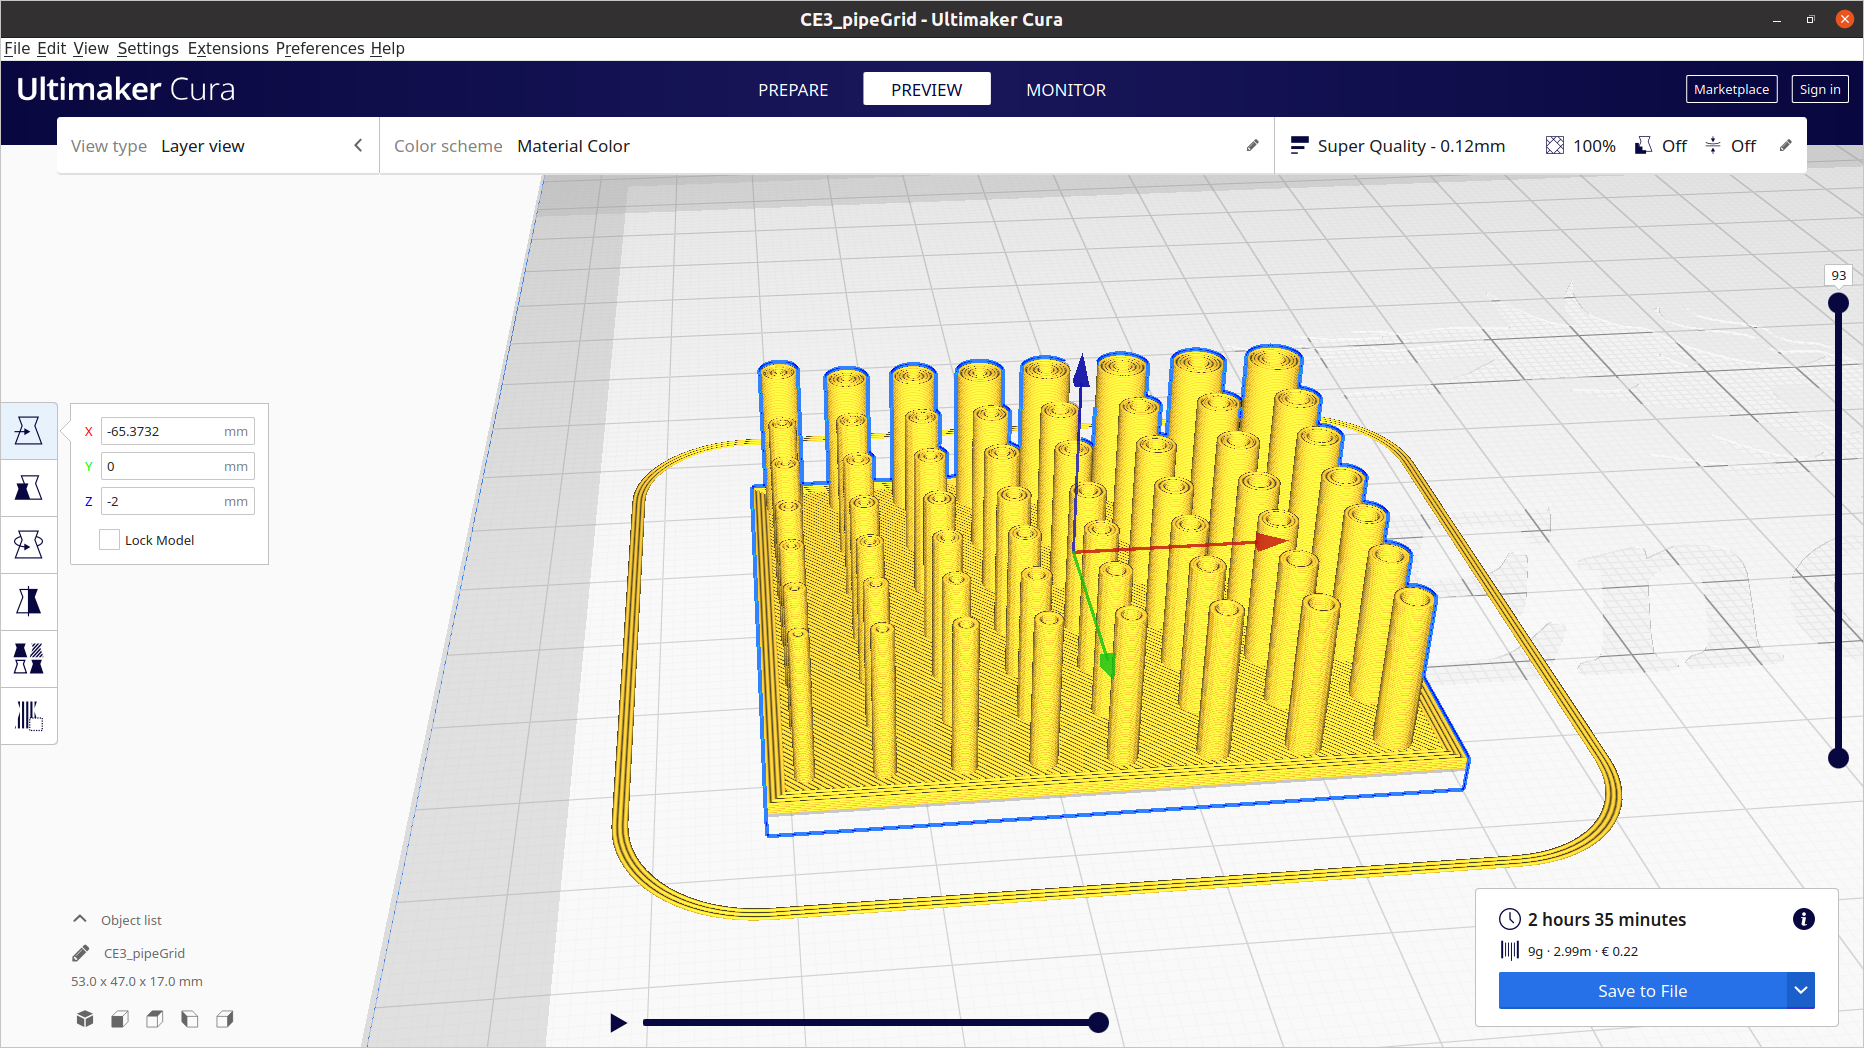Open the Save to File dropdown arrow
The width and height of the screenshot is (1864, 1048).
[1800, 990]
